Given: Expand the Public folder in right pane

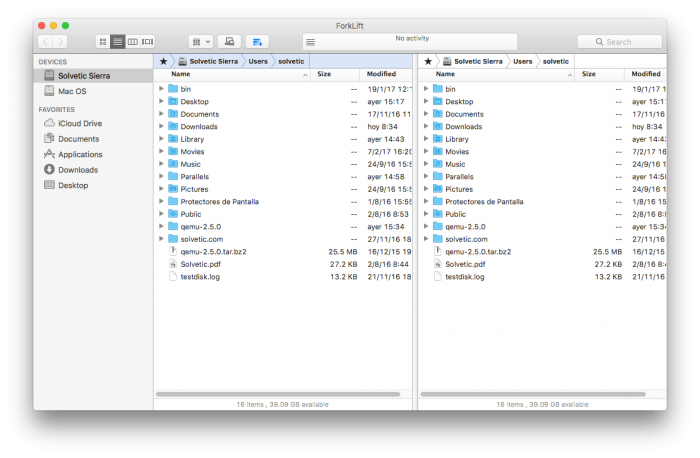Looking at the screenshot, I should (426, 214).
